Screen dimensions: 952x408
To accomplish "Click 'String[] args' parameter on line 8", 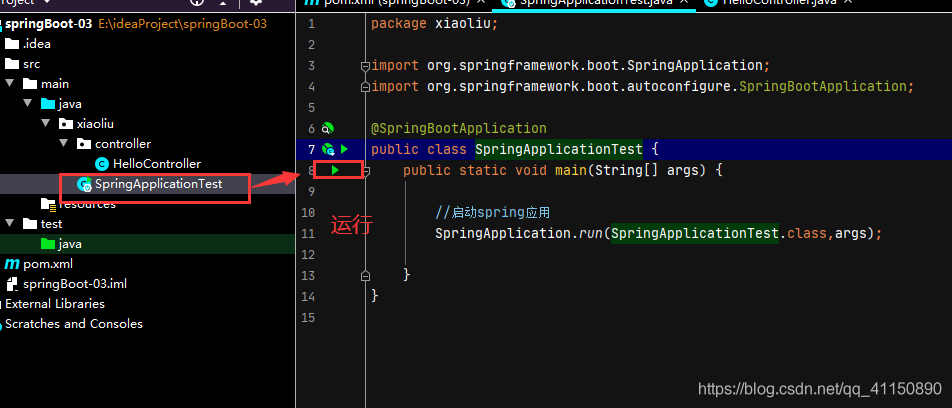I will (650, 171).
